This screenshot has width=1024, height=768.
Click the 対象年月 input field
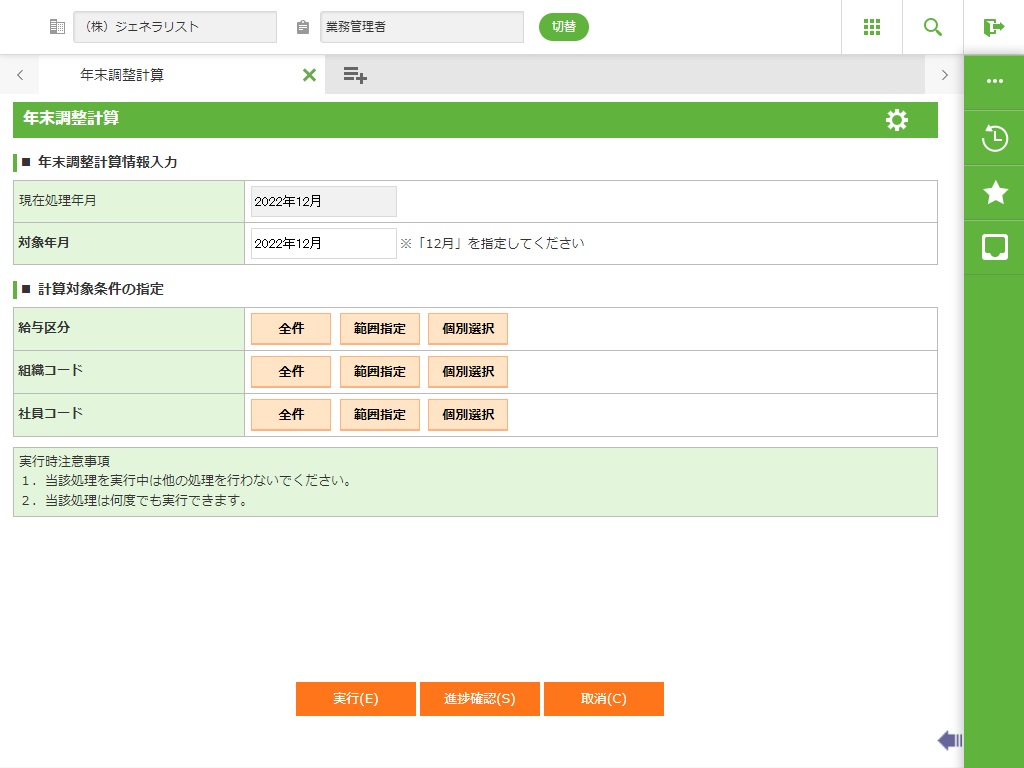click(323, 243)
